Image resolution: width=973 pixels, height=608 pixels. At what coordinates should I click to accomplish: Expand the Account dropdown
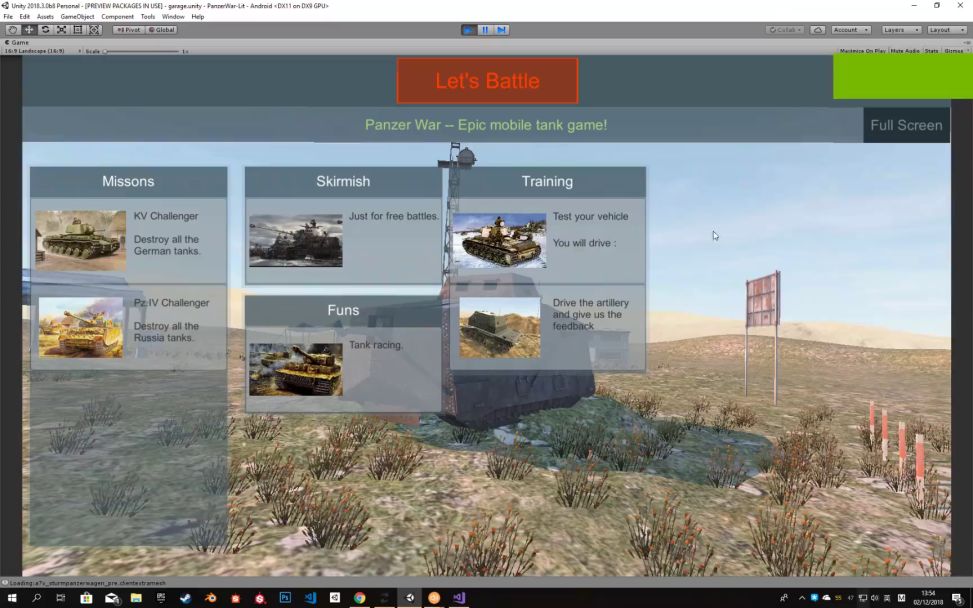click(x=851, y=30)
